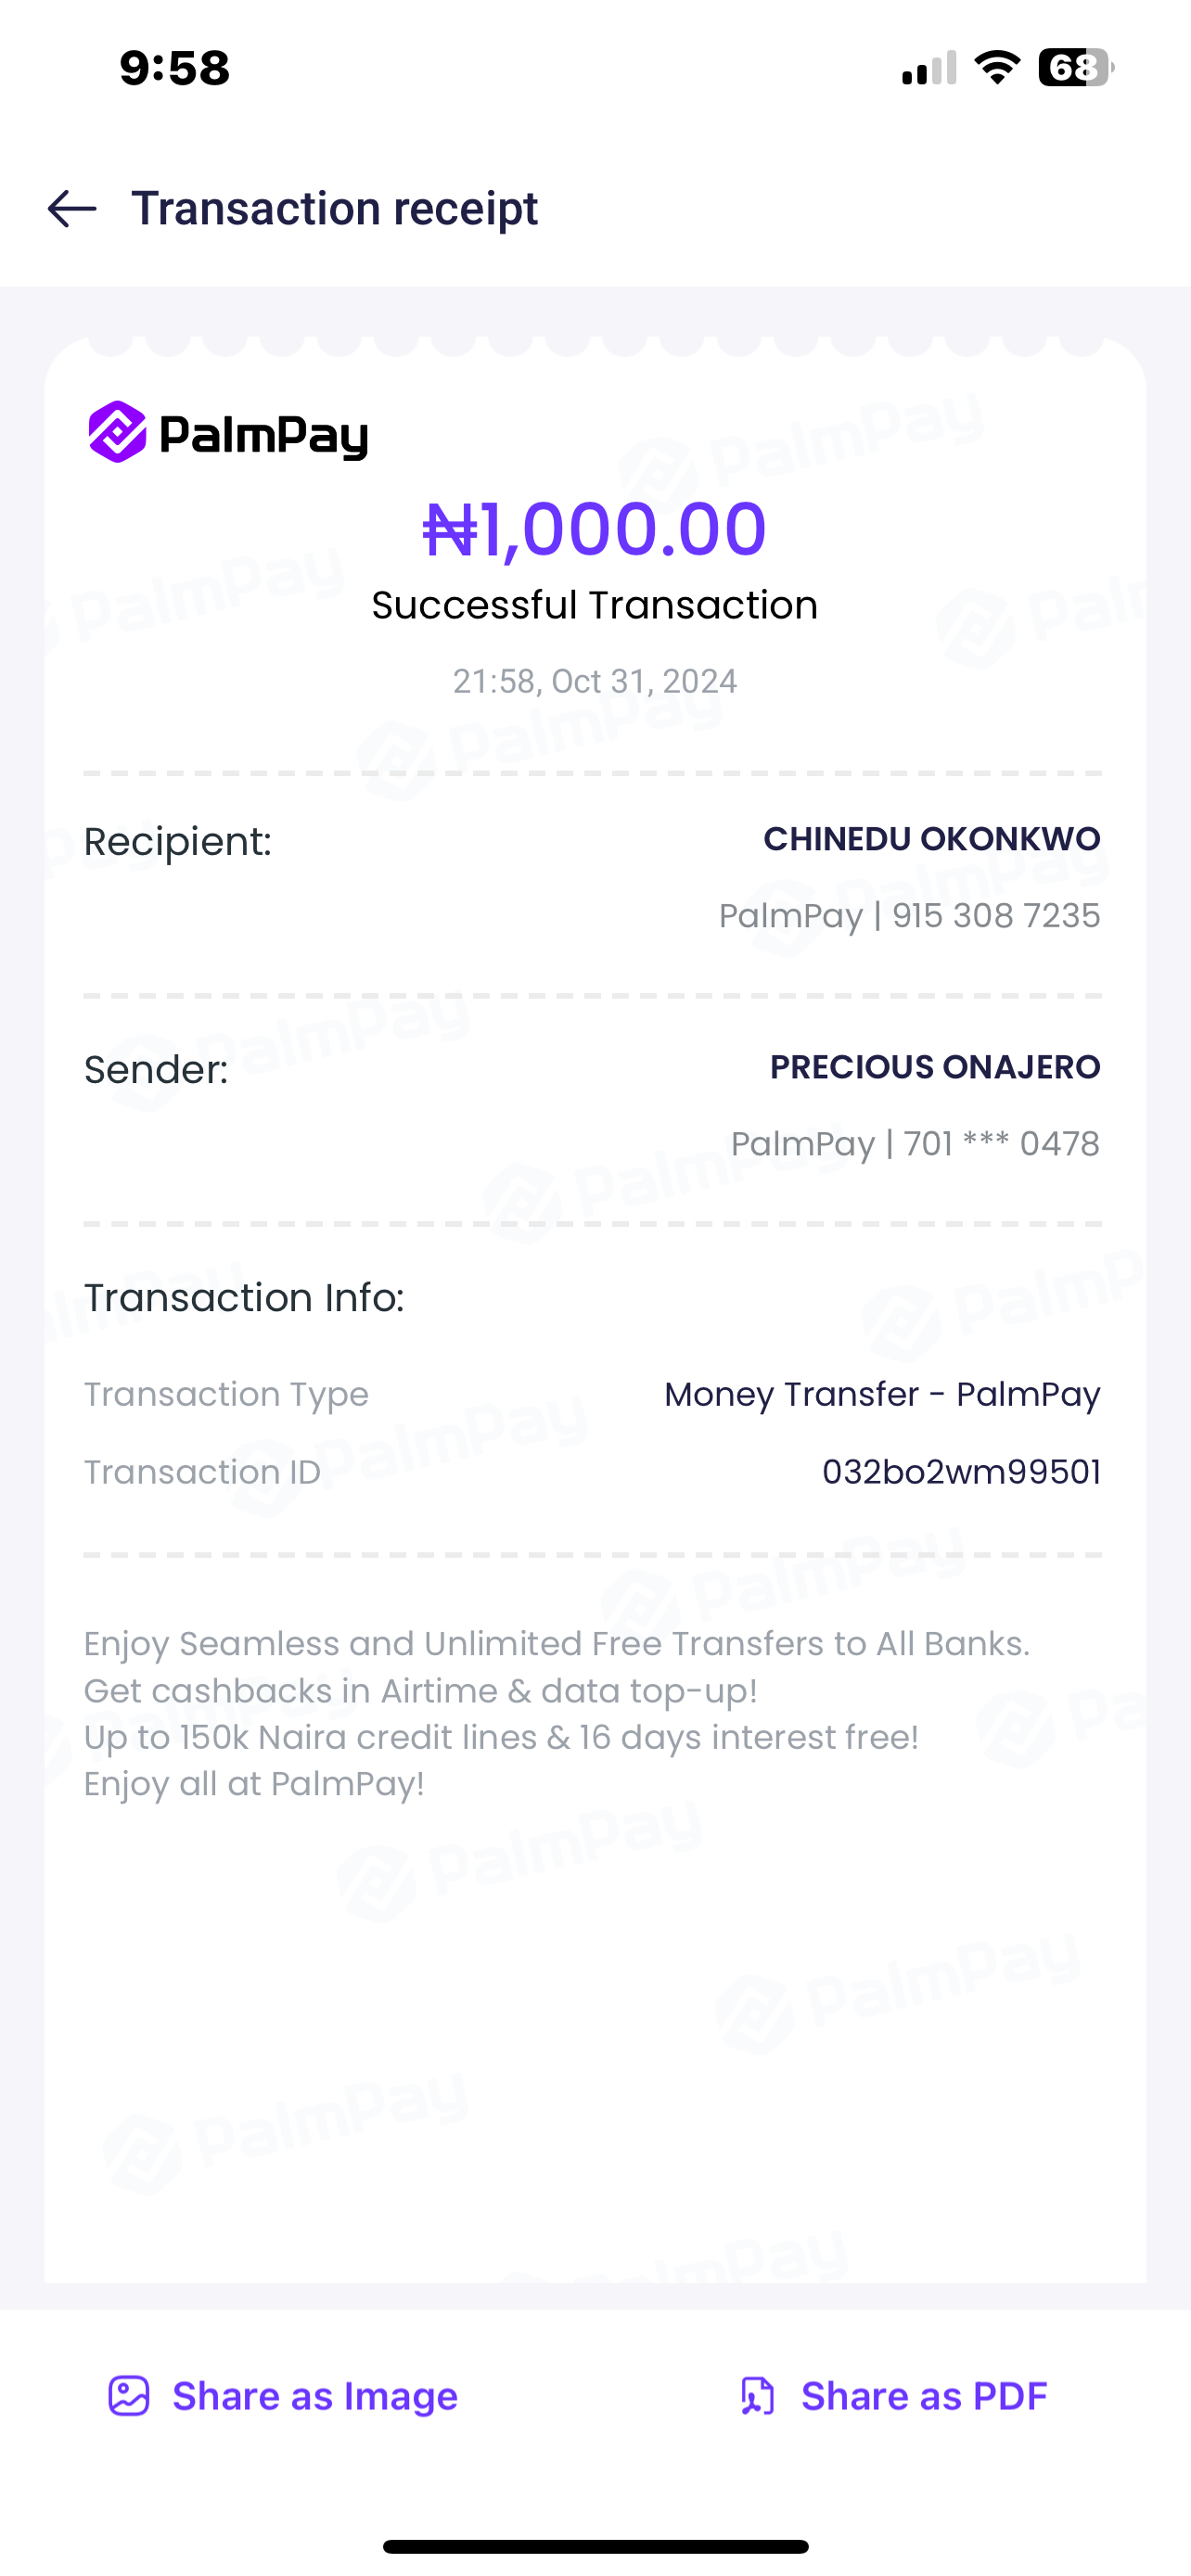Tap recipient name CHINEDU OKONKWO
Viewport: 1191px width, 2576px height.
931,839
